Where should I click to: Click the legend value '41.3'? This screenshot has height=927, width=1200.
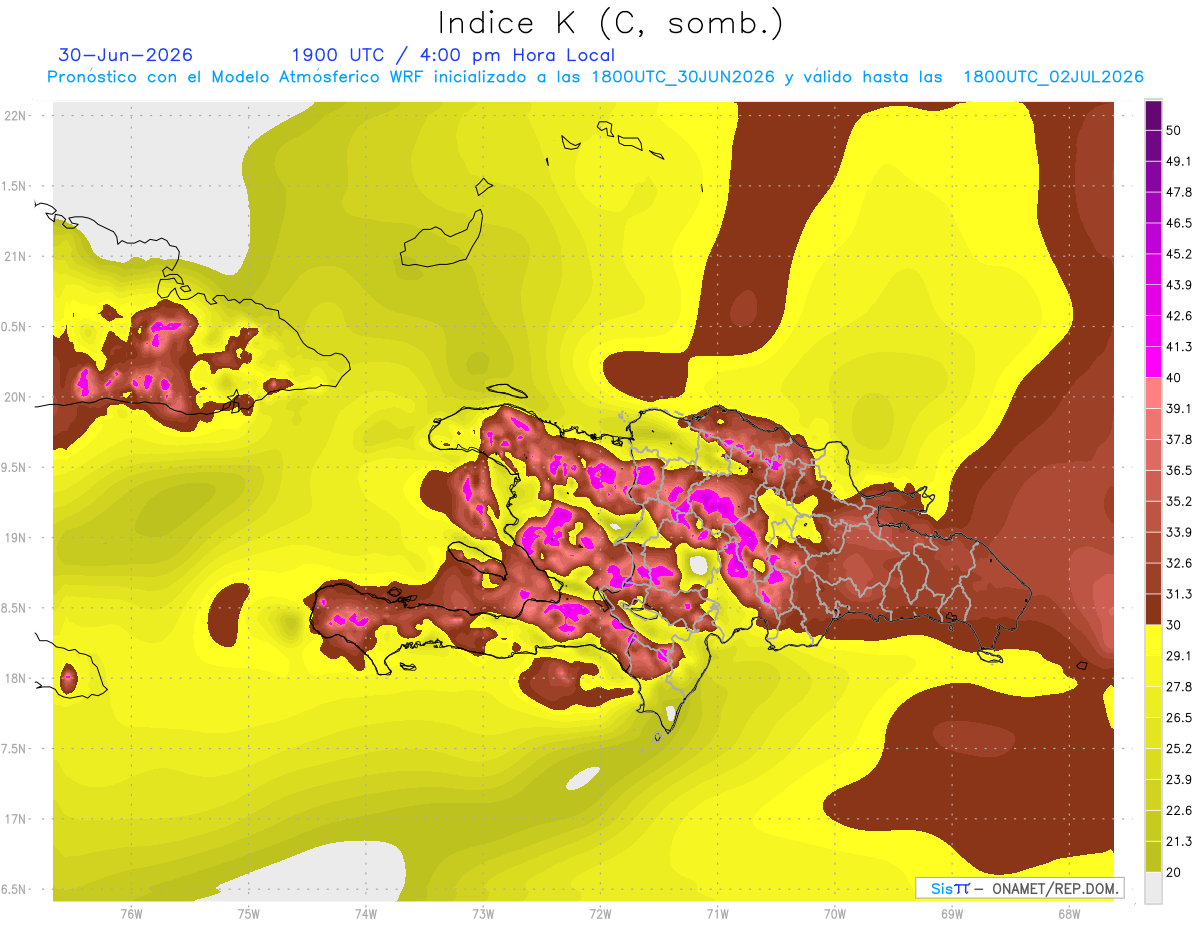pos(1179,347)
